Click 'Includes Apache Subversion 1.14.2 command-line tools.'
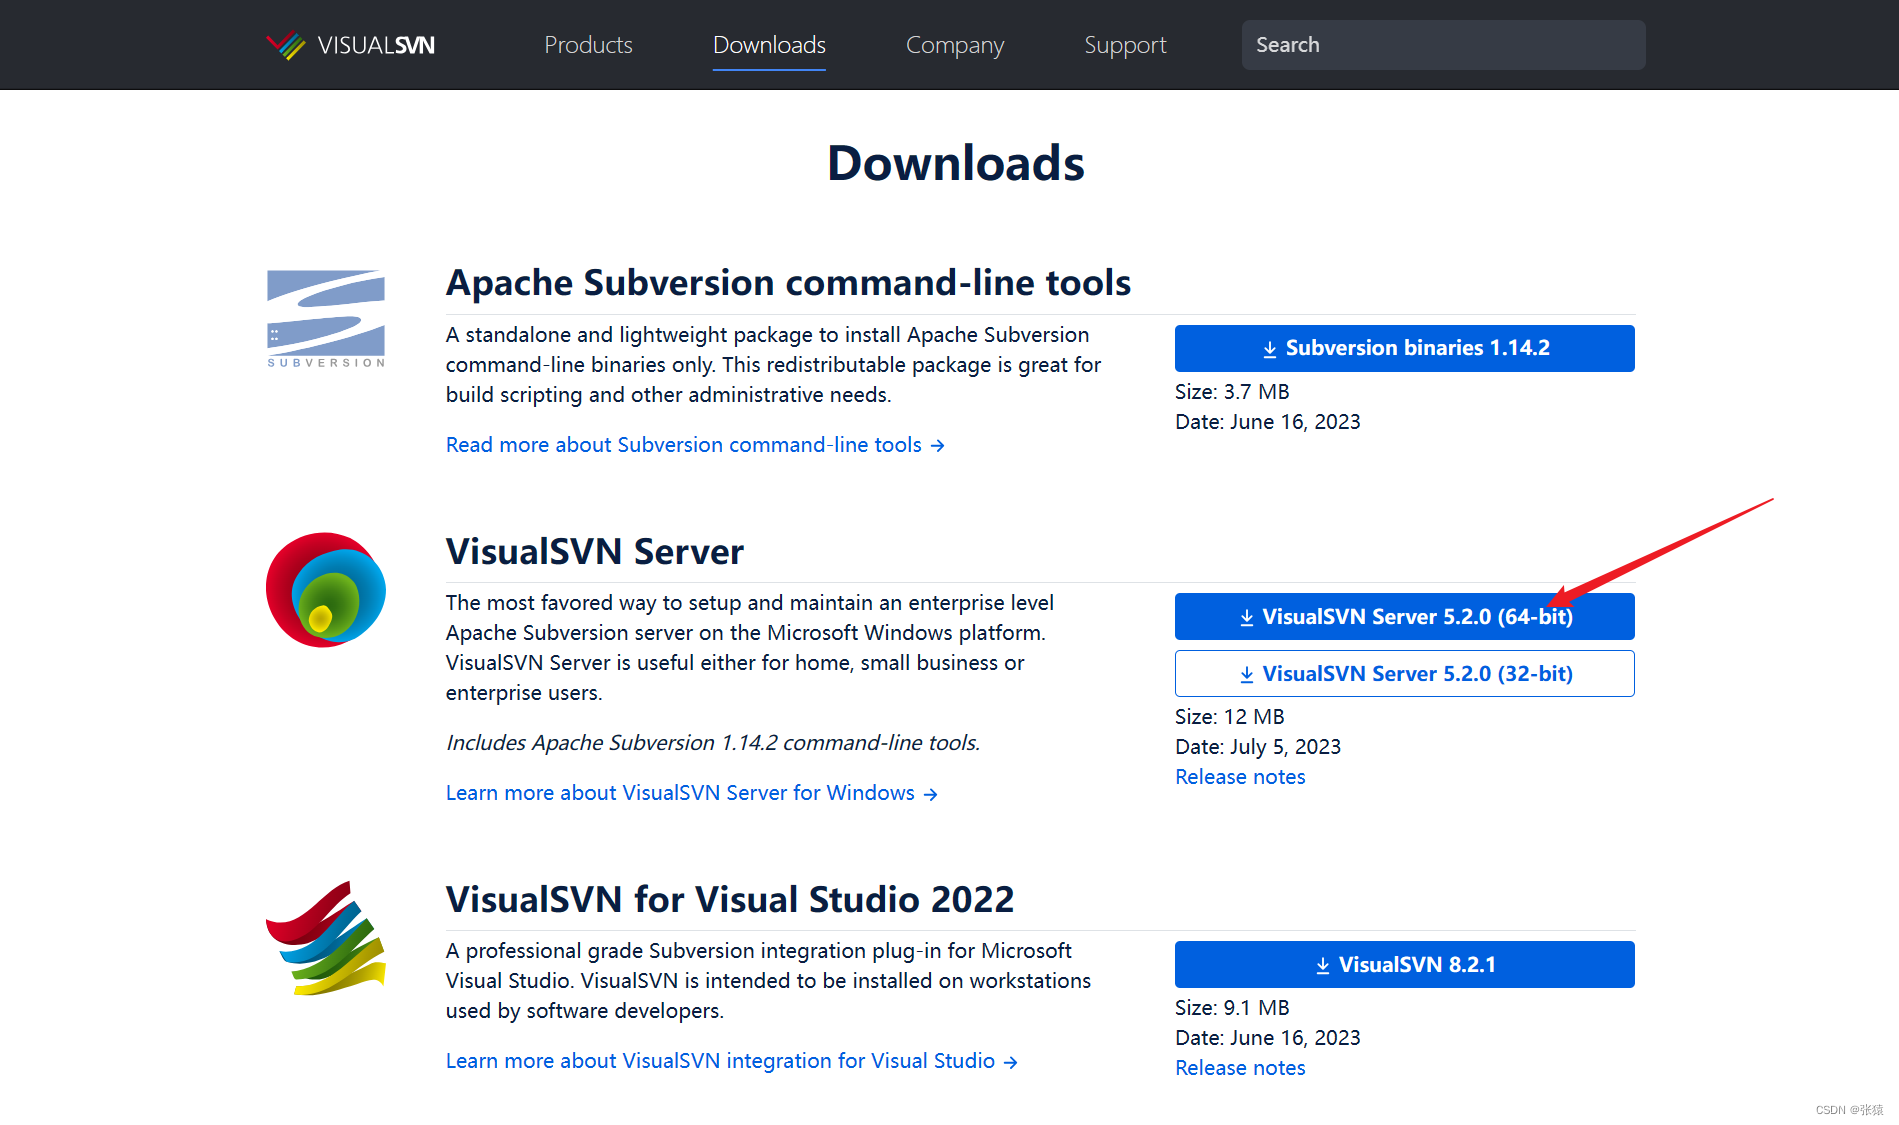 [x=713, y=743]
